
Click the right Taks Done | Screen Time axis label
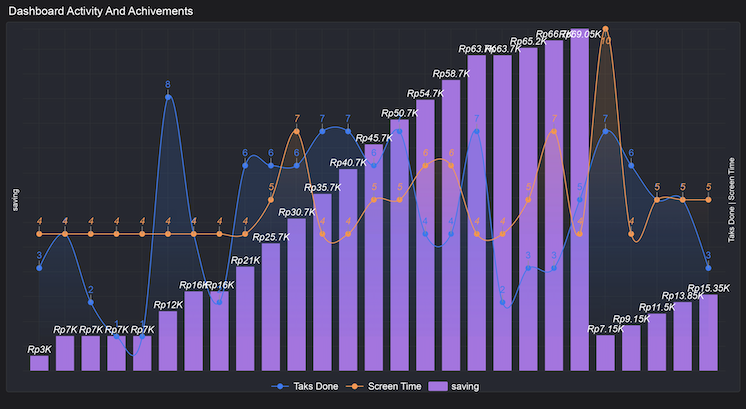pyautogui.click(x=732, y=200)
